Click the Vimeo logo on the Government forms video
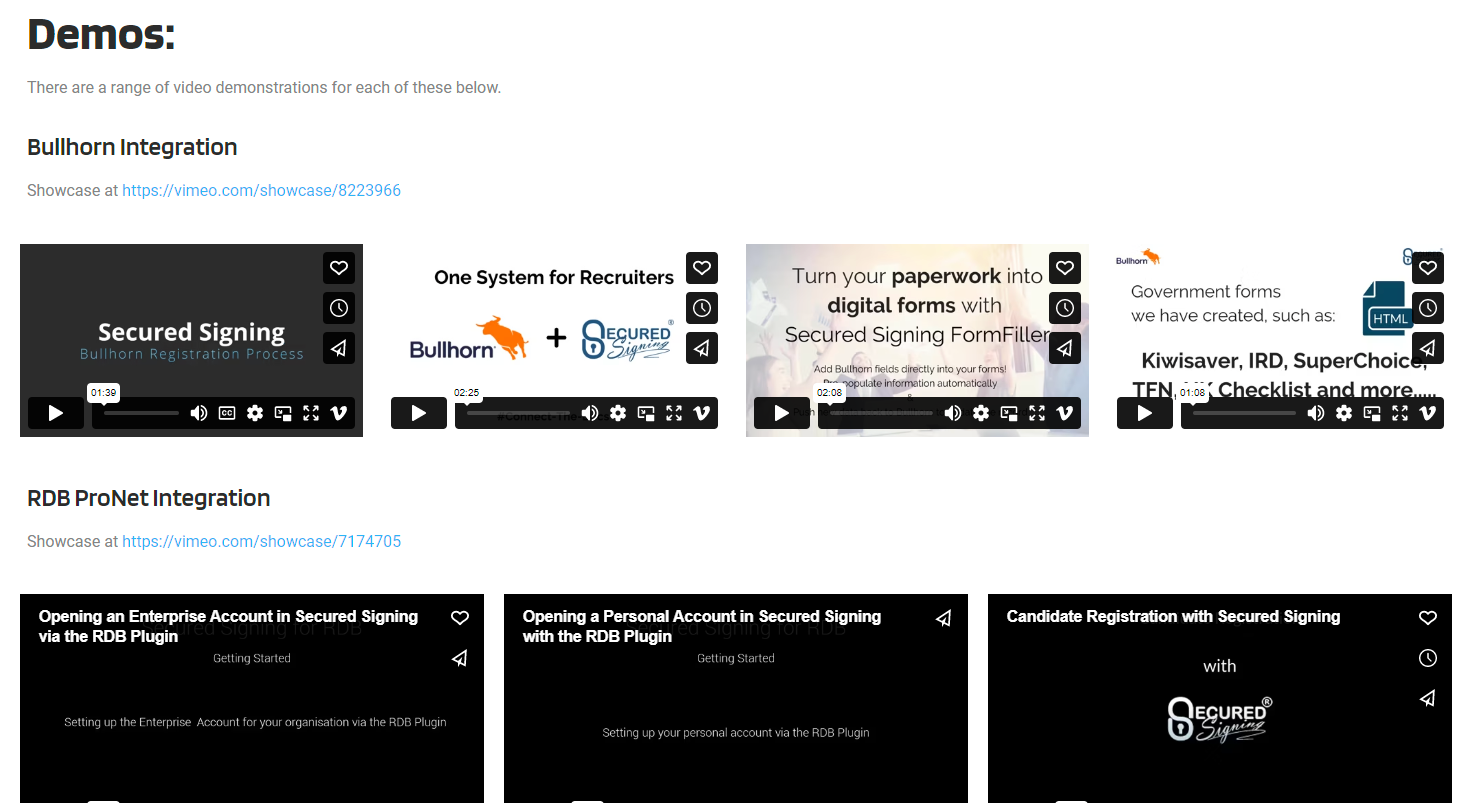This screenshot has width=1469, height=803. tap(1428, 413)
